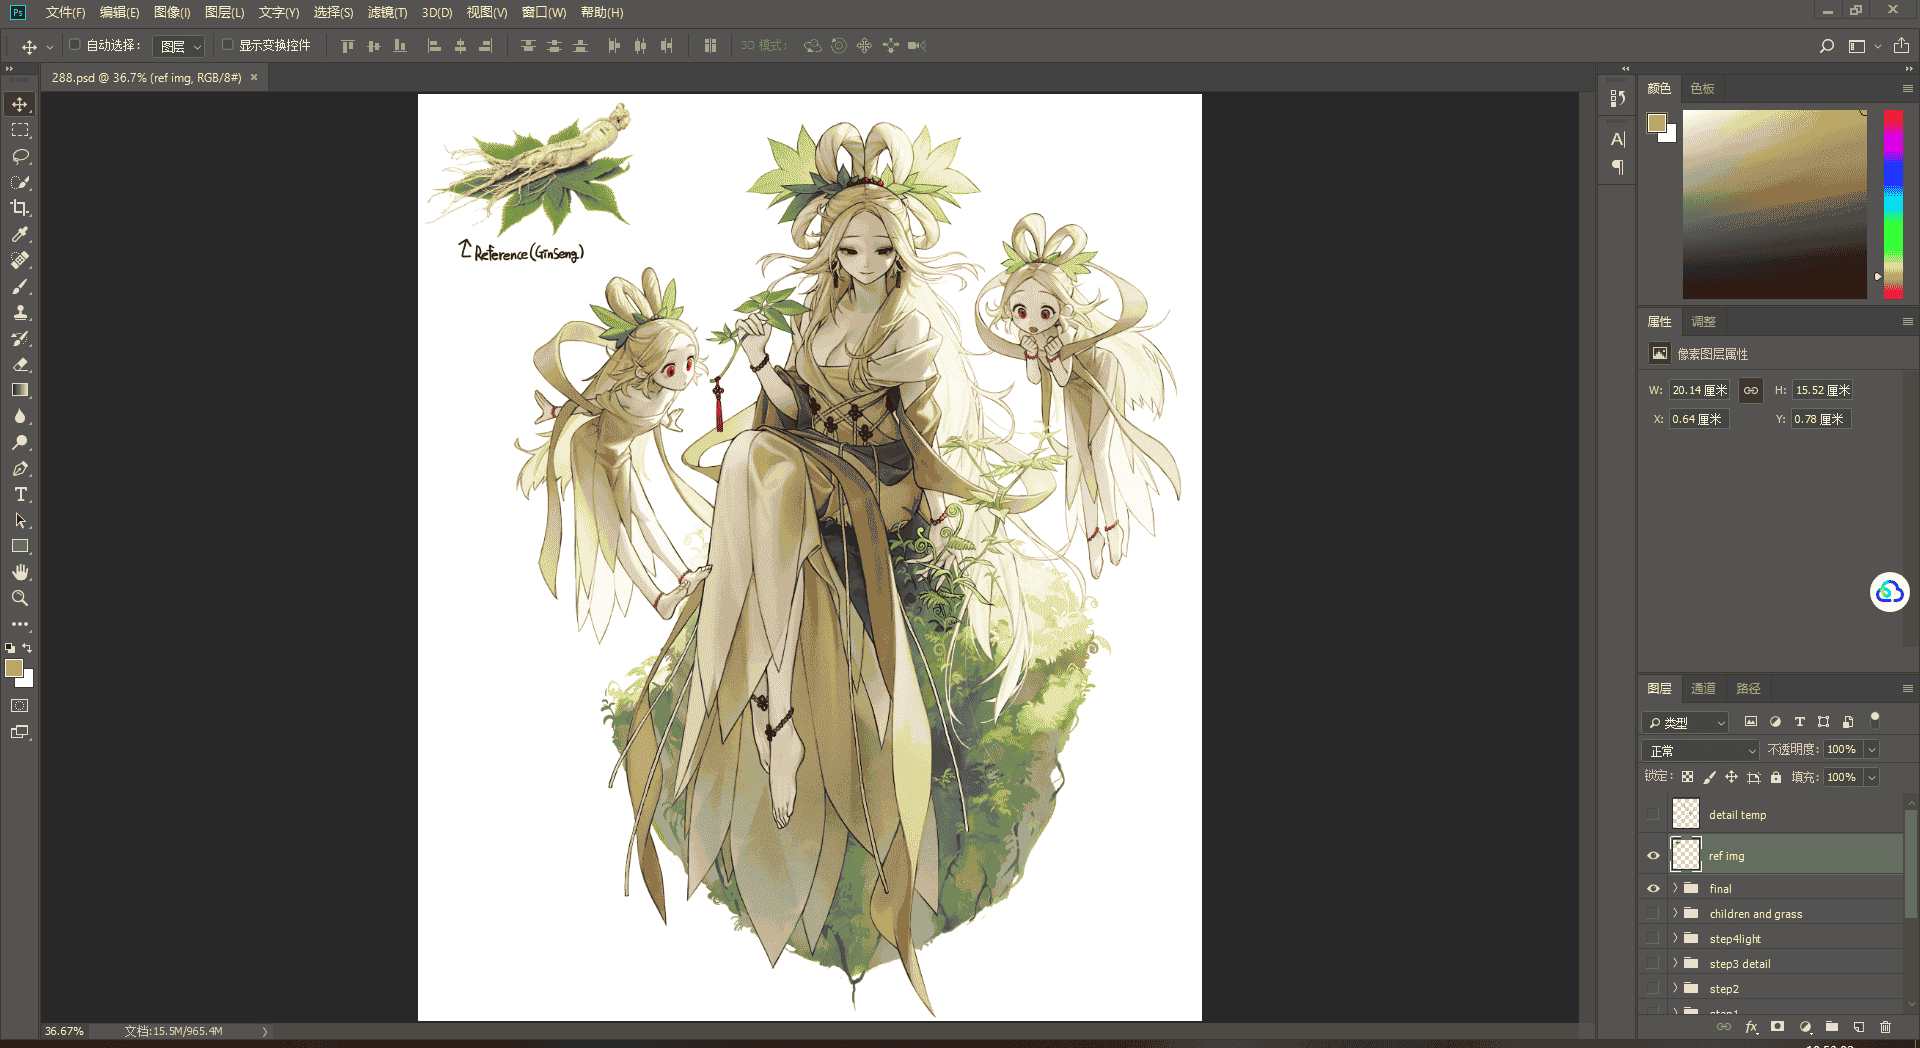Screen dimensions: 1920x1048
Task: Open the 滤镜(T) menu
Action: (387, 12)
